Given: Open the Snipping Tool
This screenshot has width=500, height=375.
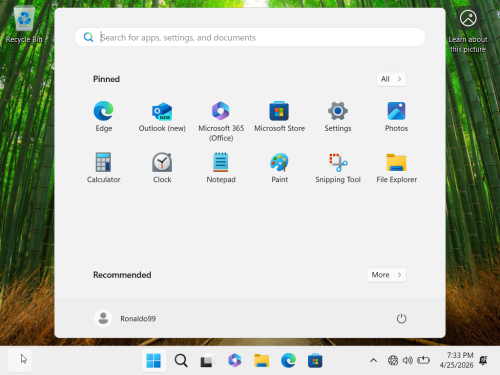Looking at the screenshot, I should pyautogui.click(x=338, y=167).
